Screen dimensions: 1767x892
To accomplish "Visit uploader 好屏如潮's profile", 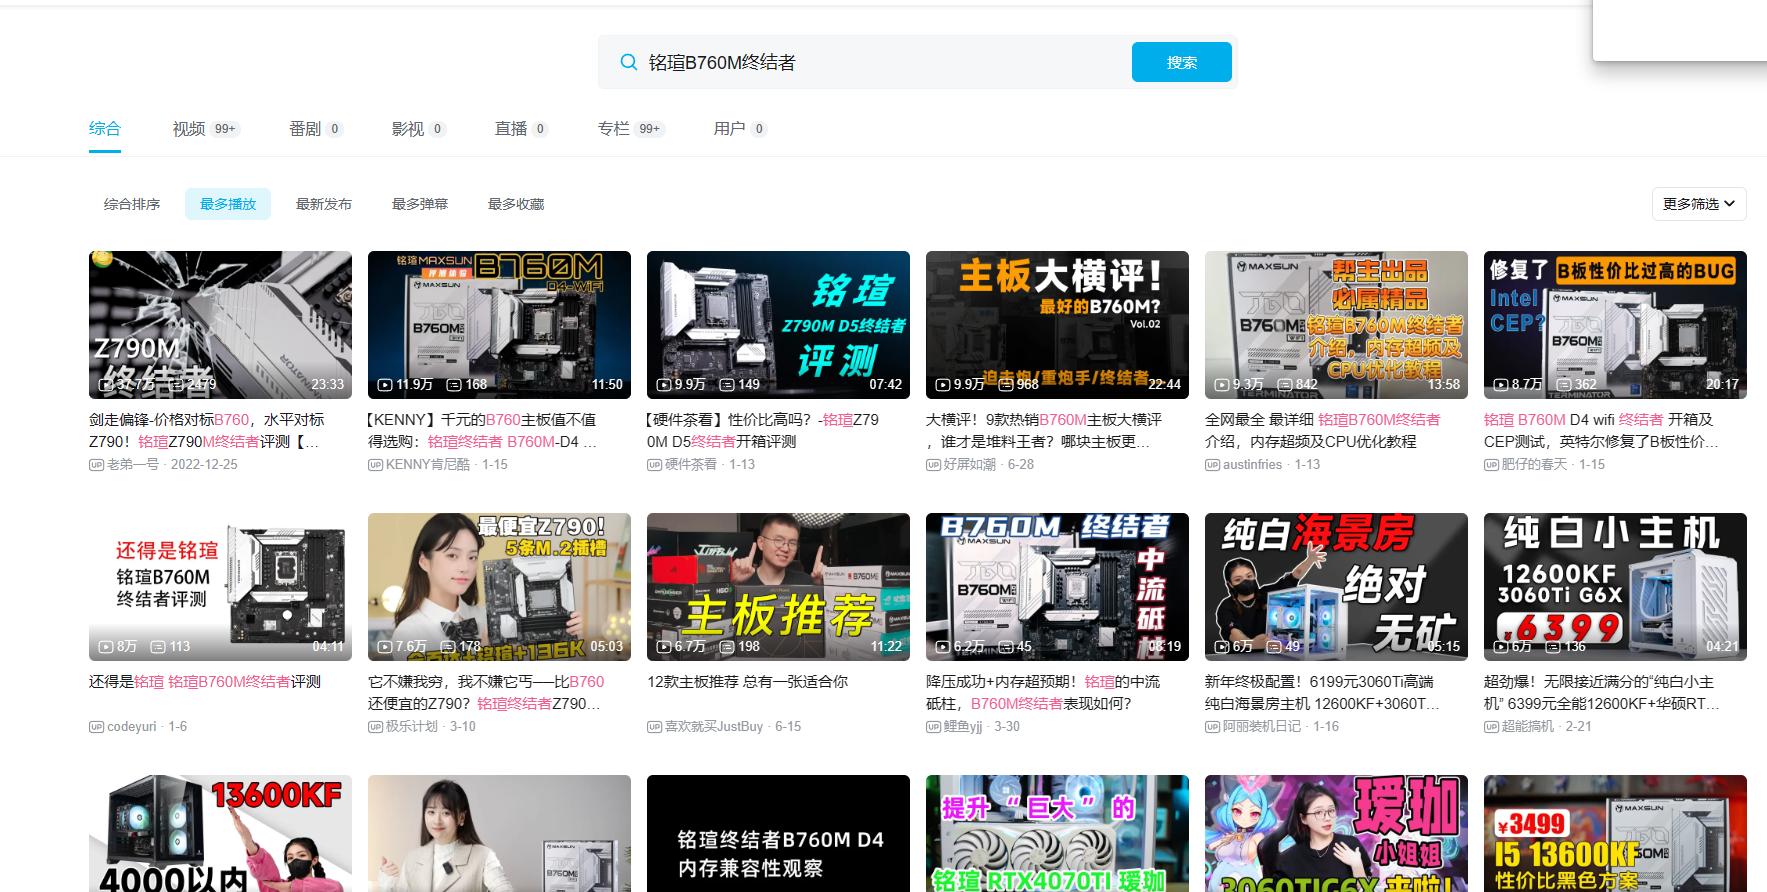I will [x=970, y=464].
